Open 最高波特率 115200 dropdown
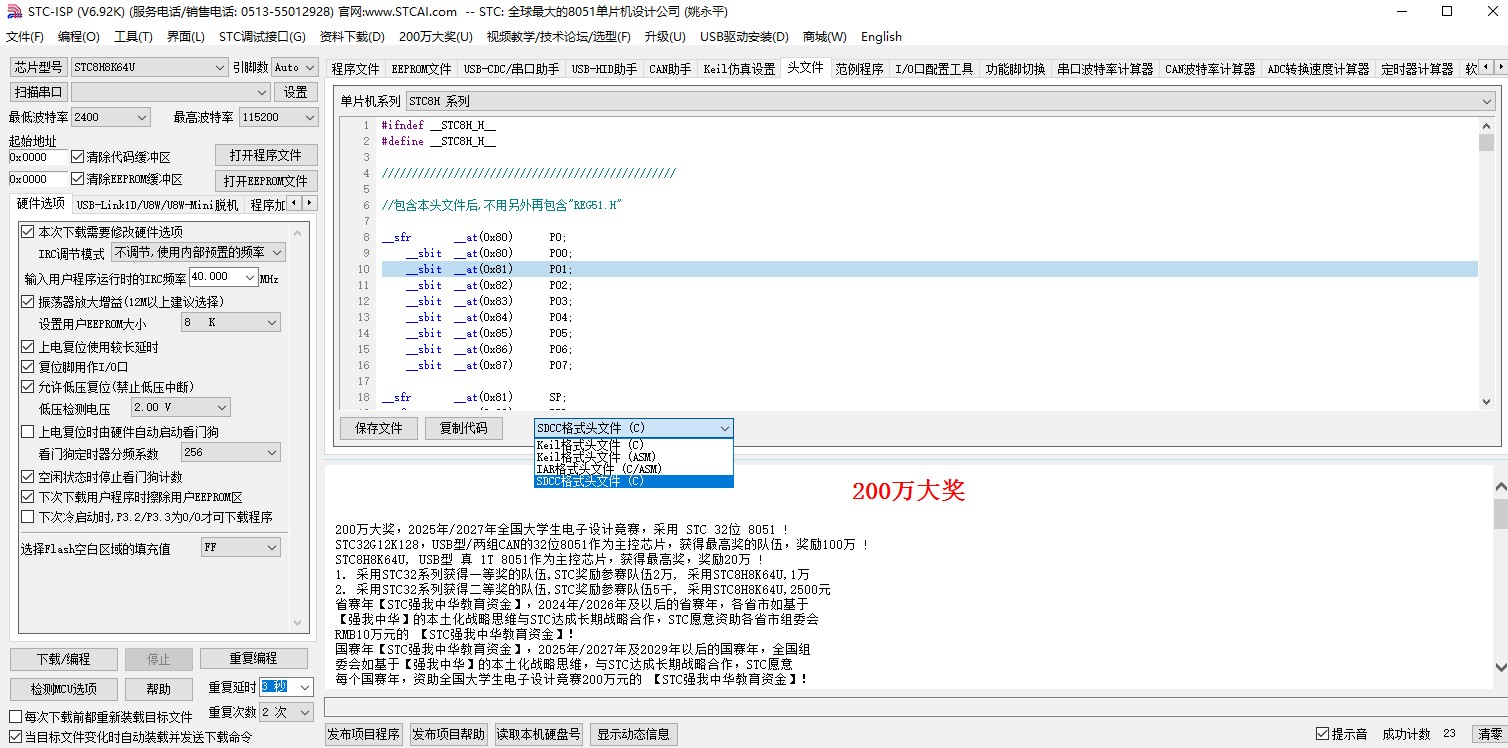 point(278,117)
